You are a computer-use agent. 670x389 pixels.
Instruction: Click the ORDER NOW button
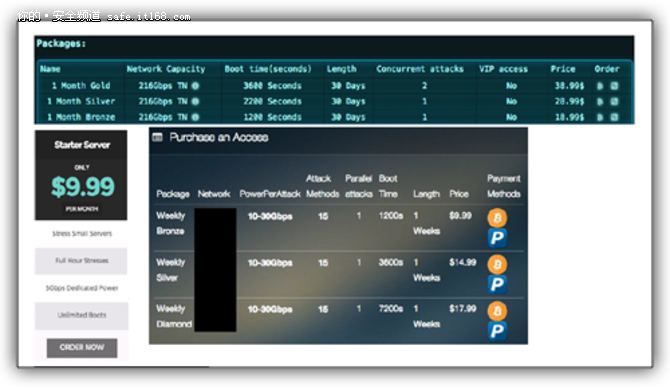click(x=82, y=348)
